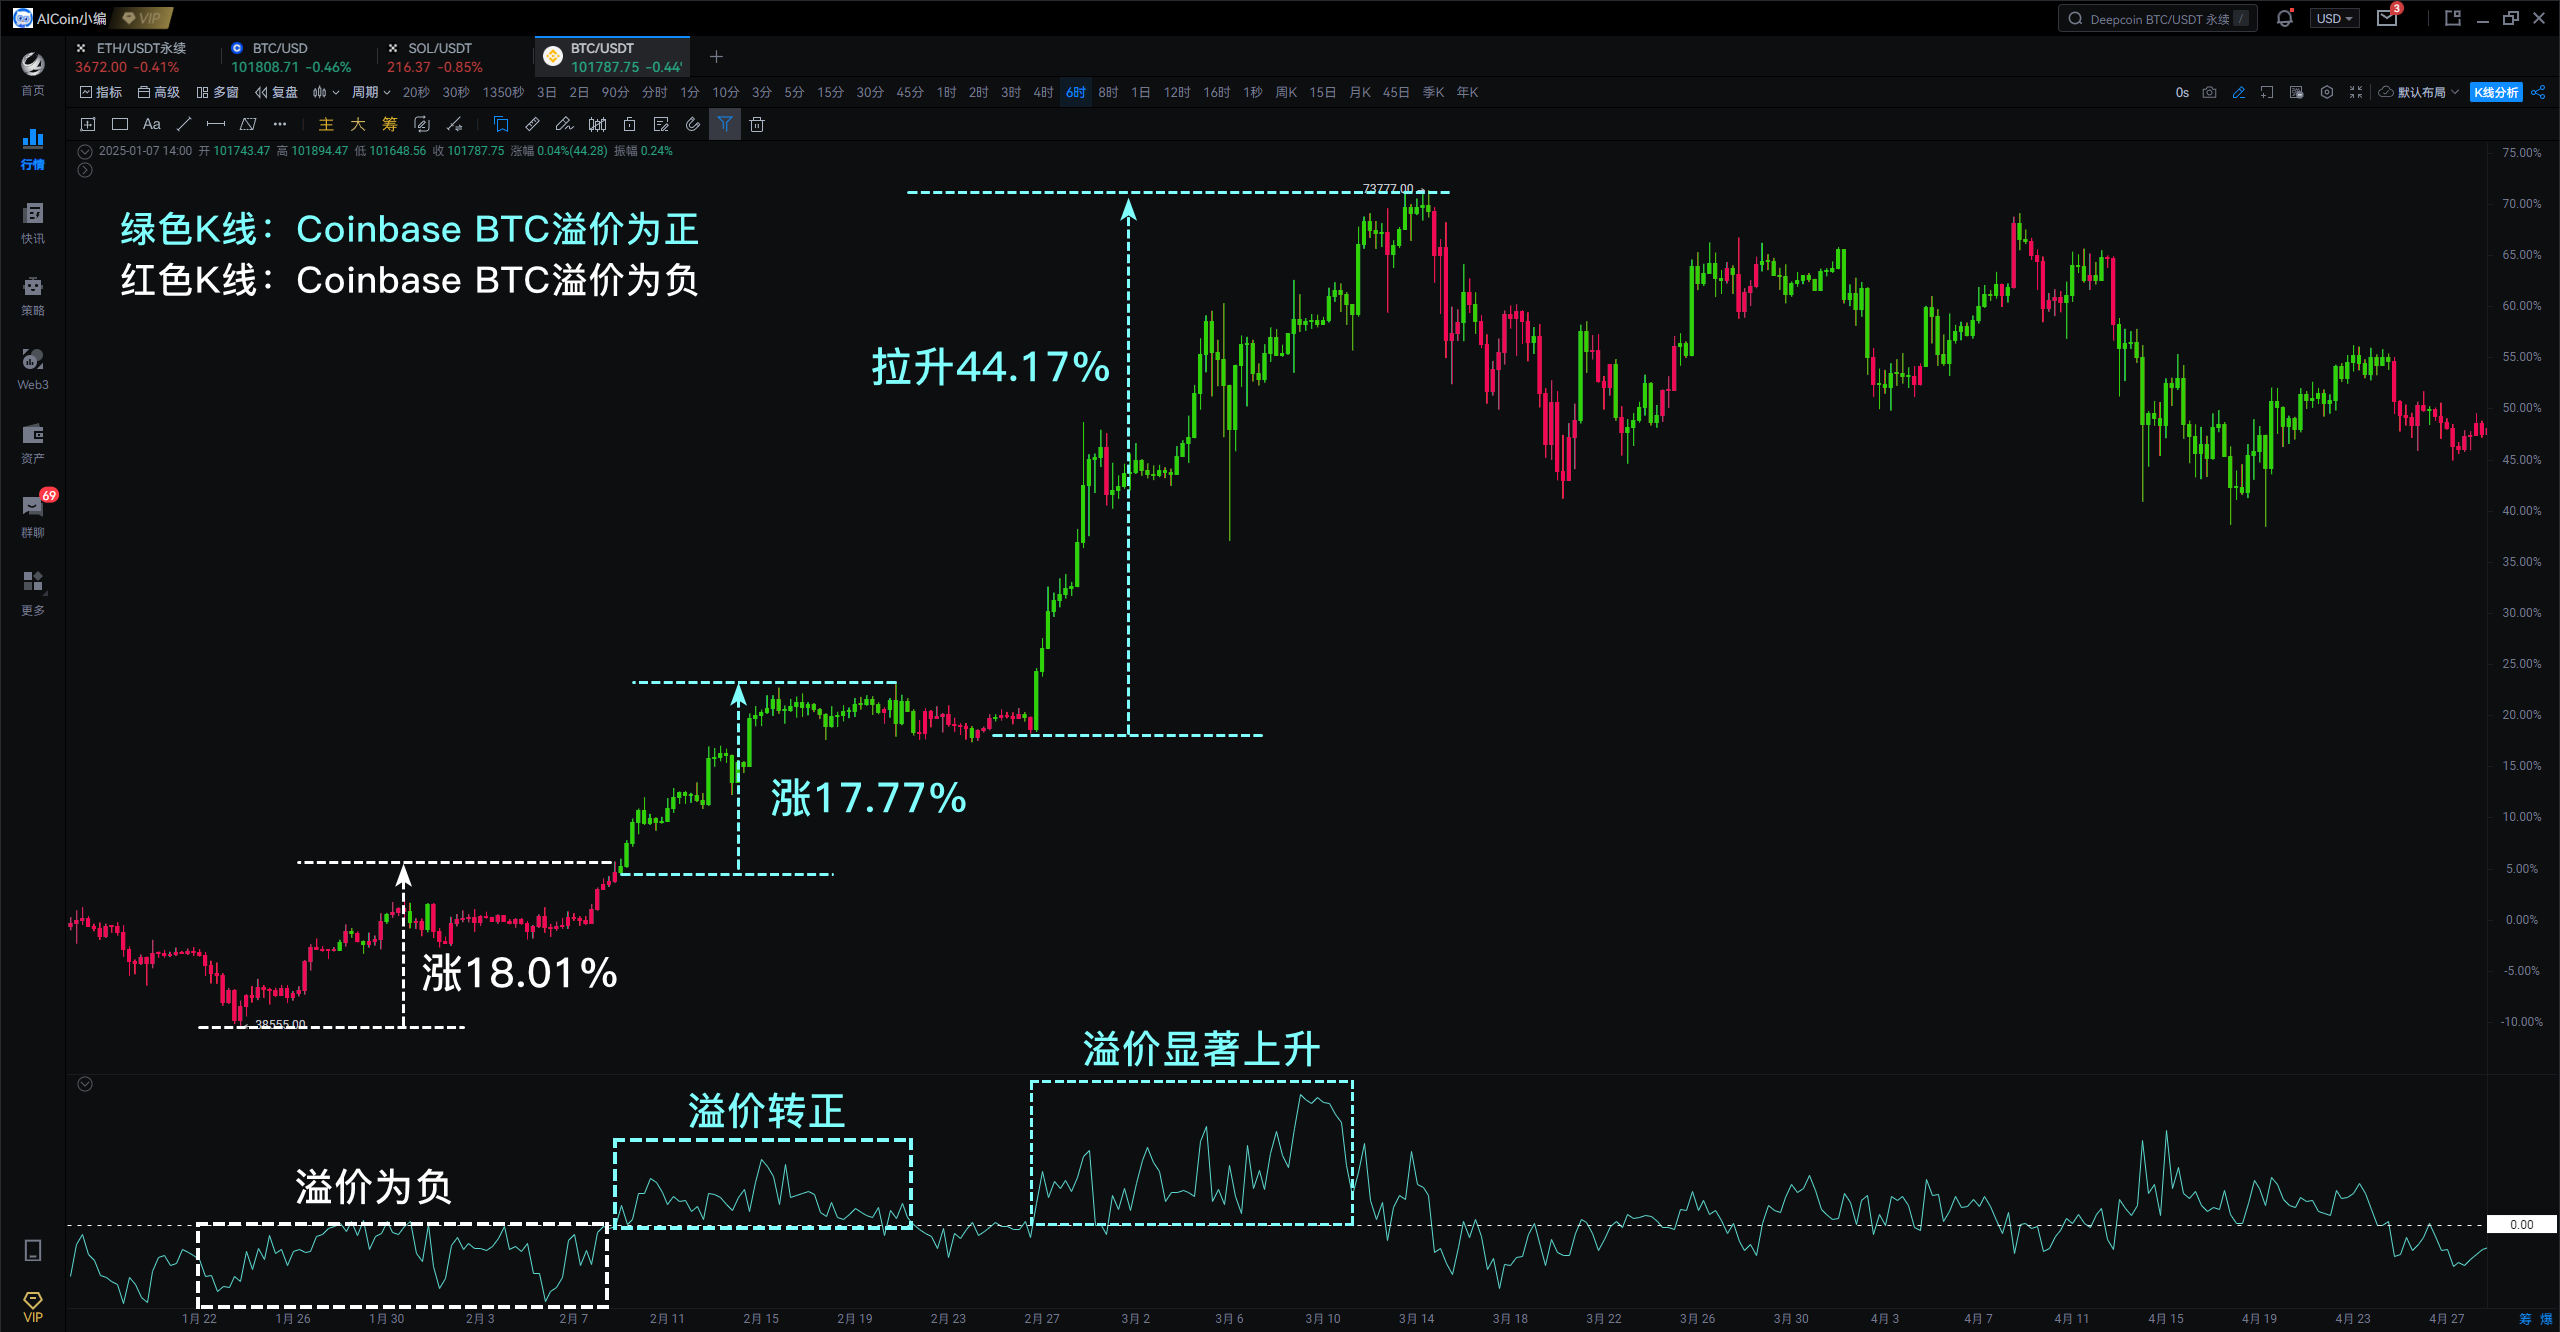This screenshot has height=1332, width=2560.
Task: Click the 多窗 multi-window button
Action: 218,92
